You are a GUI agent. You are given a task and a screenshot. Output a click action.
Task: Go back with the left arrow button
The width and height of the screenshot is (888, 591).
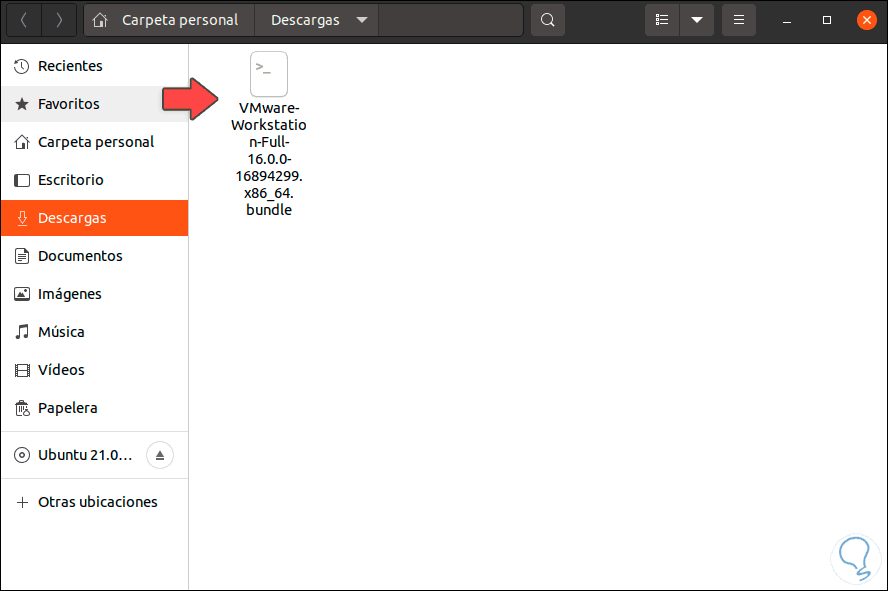(x=24, y=20)
